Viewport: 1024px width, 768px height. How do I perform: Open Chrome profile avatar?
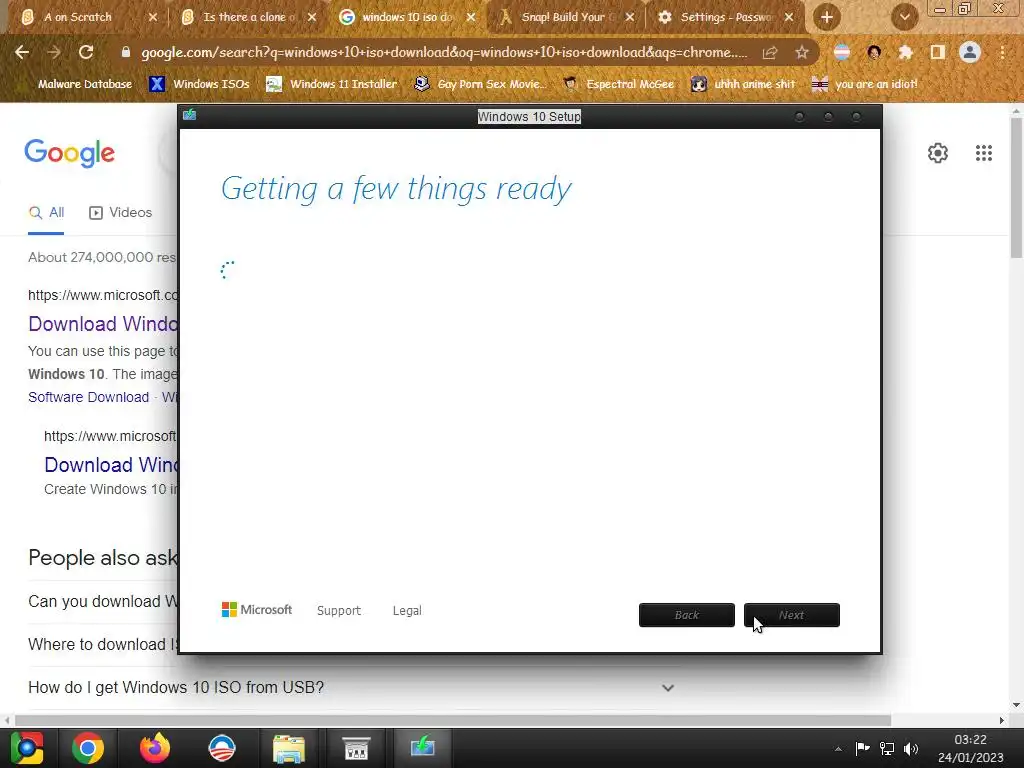pos(970,52)
